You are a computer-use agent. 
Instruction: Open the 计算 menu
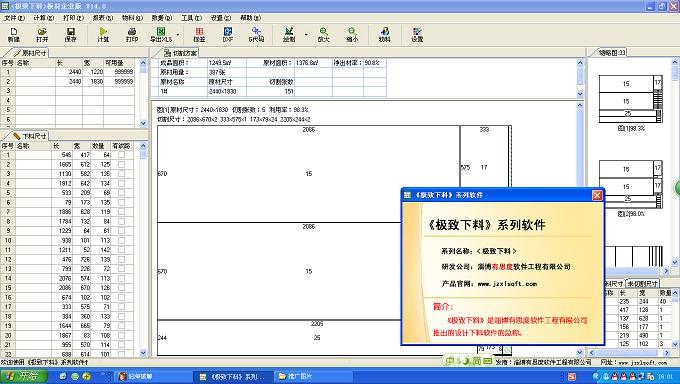(x=44, y=18)
